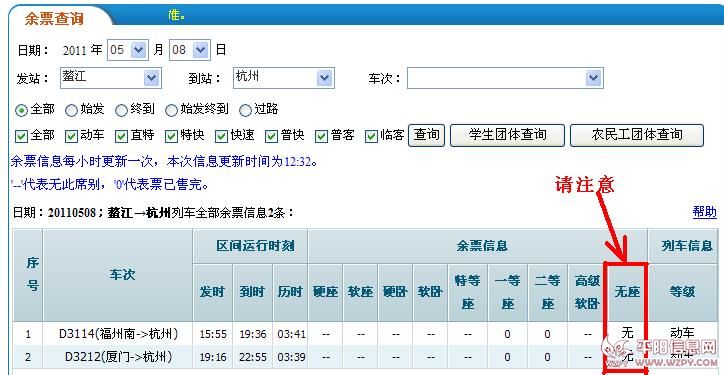The height and width of the screenshot is (375, 724).
Task: Click the 无座 column header
Action: [x=627, y=292]
